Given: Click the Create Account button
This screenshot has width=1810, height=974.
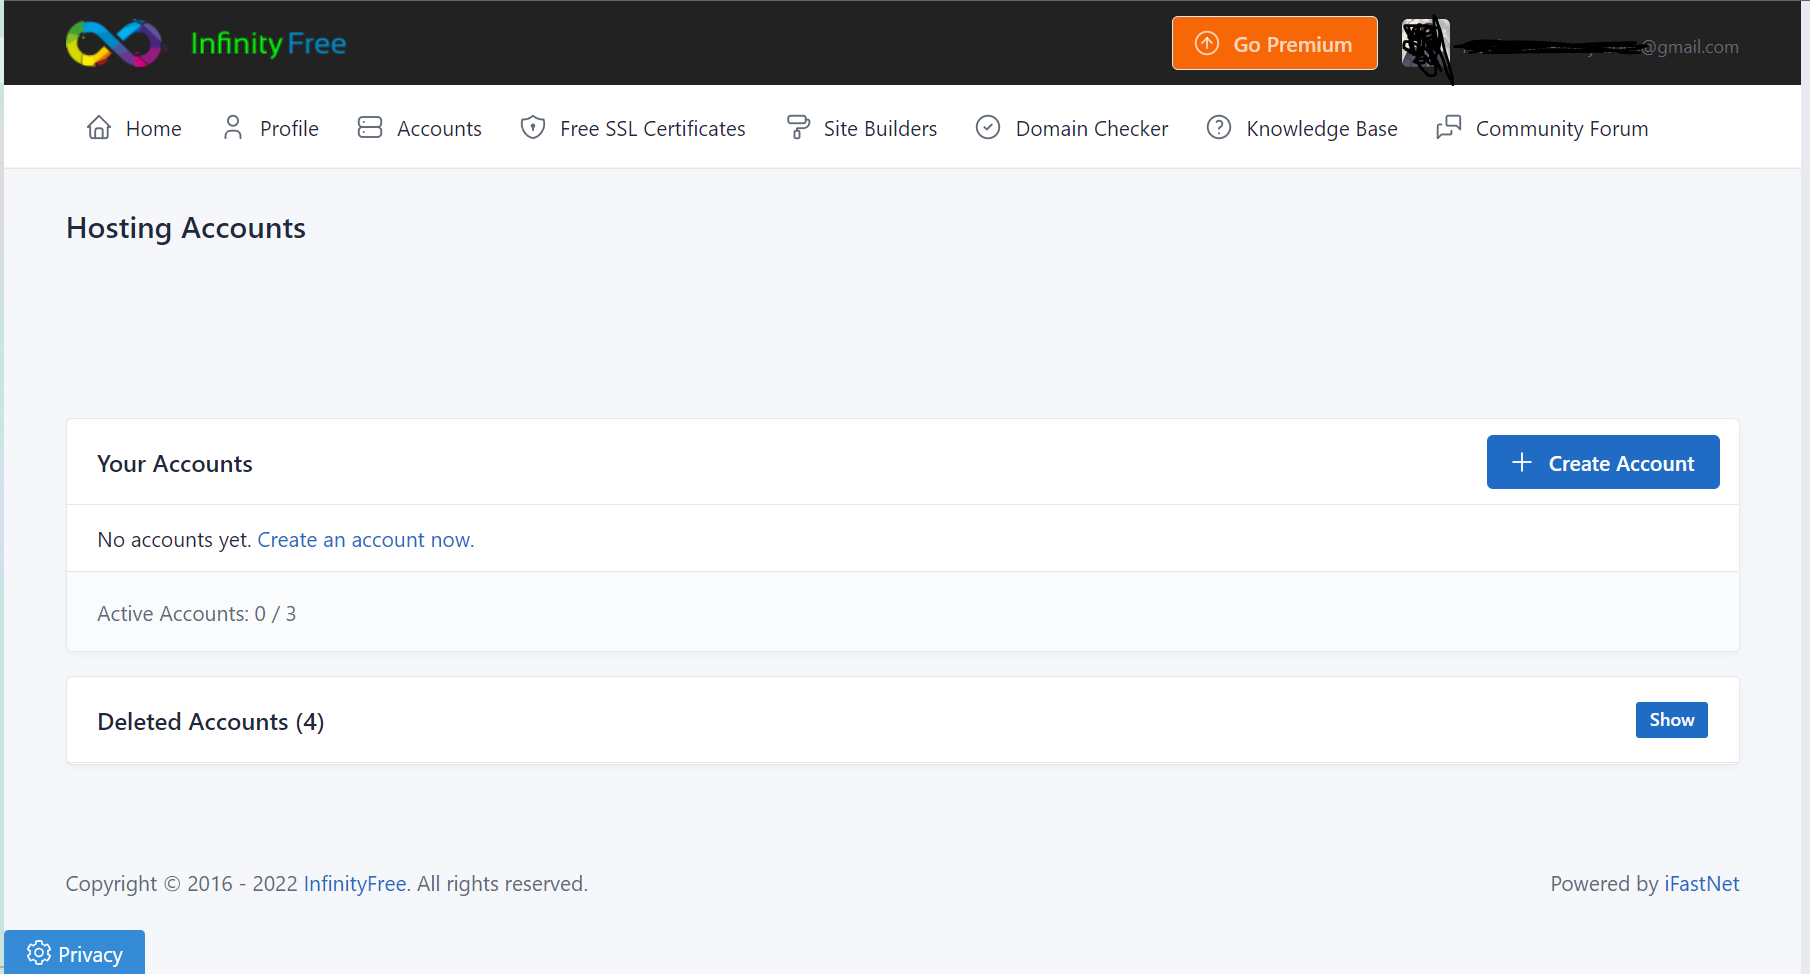Looking at the screenshot, I should click(1603, 462).
